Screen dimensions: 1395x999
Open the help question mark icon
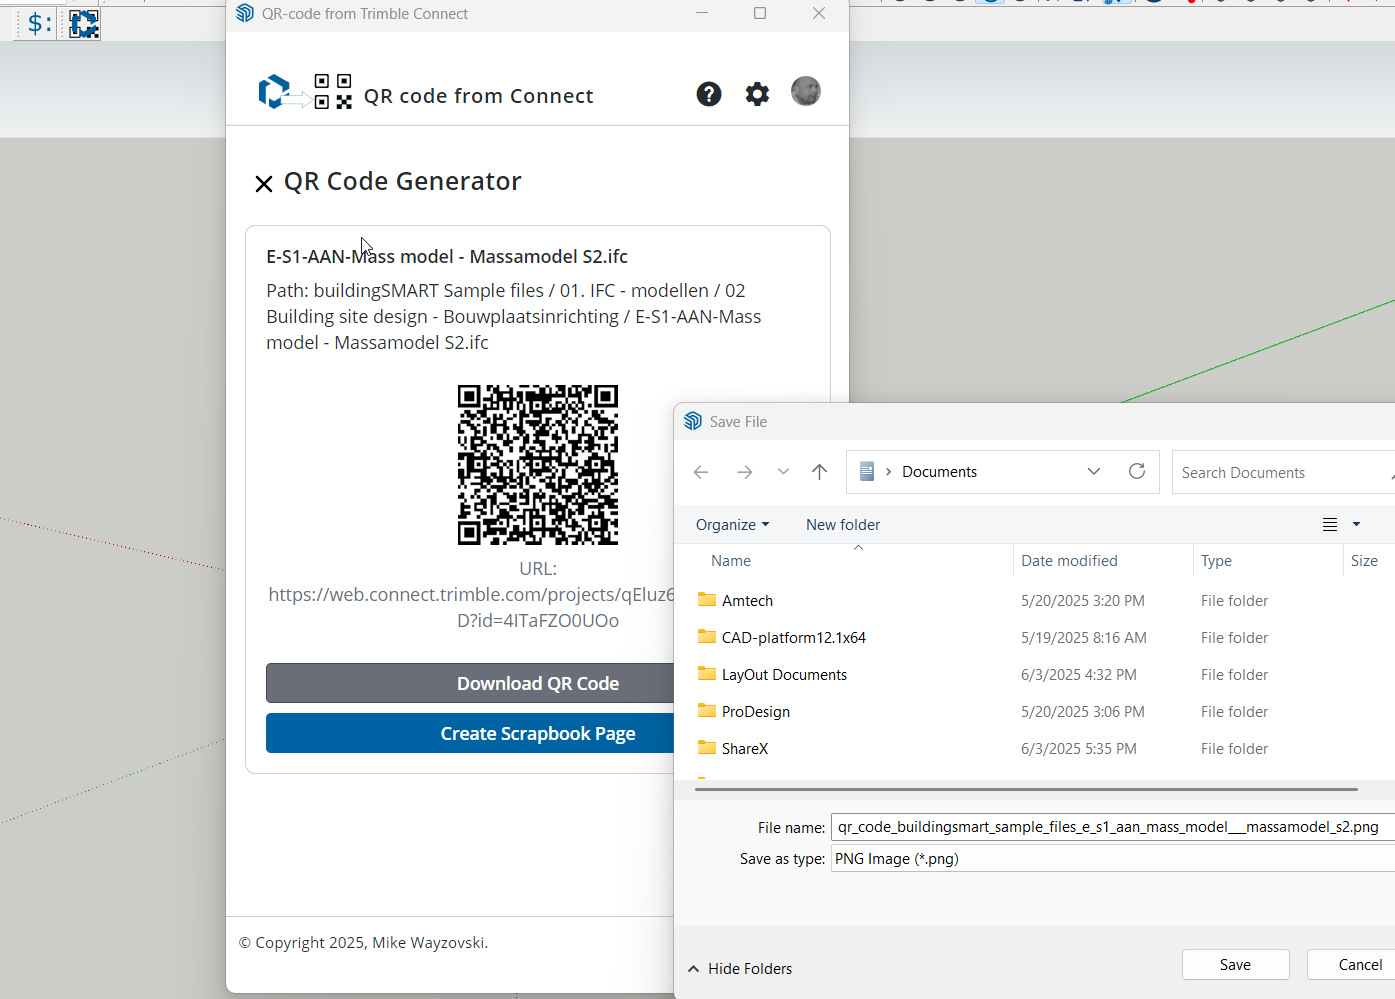point(708,94)
